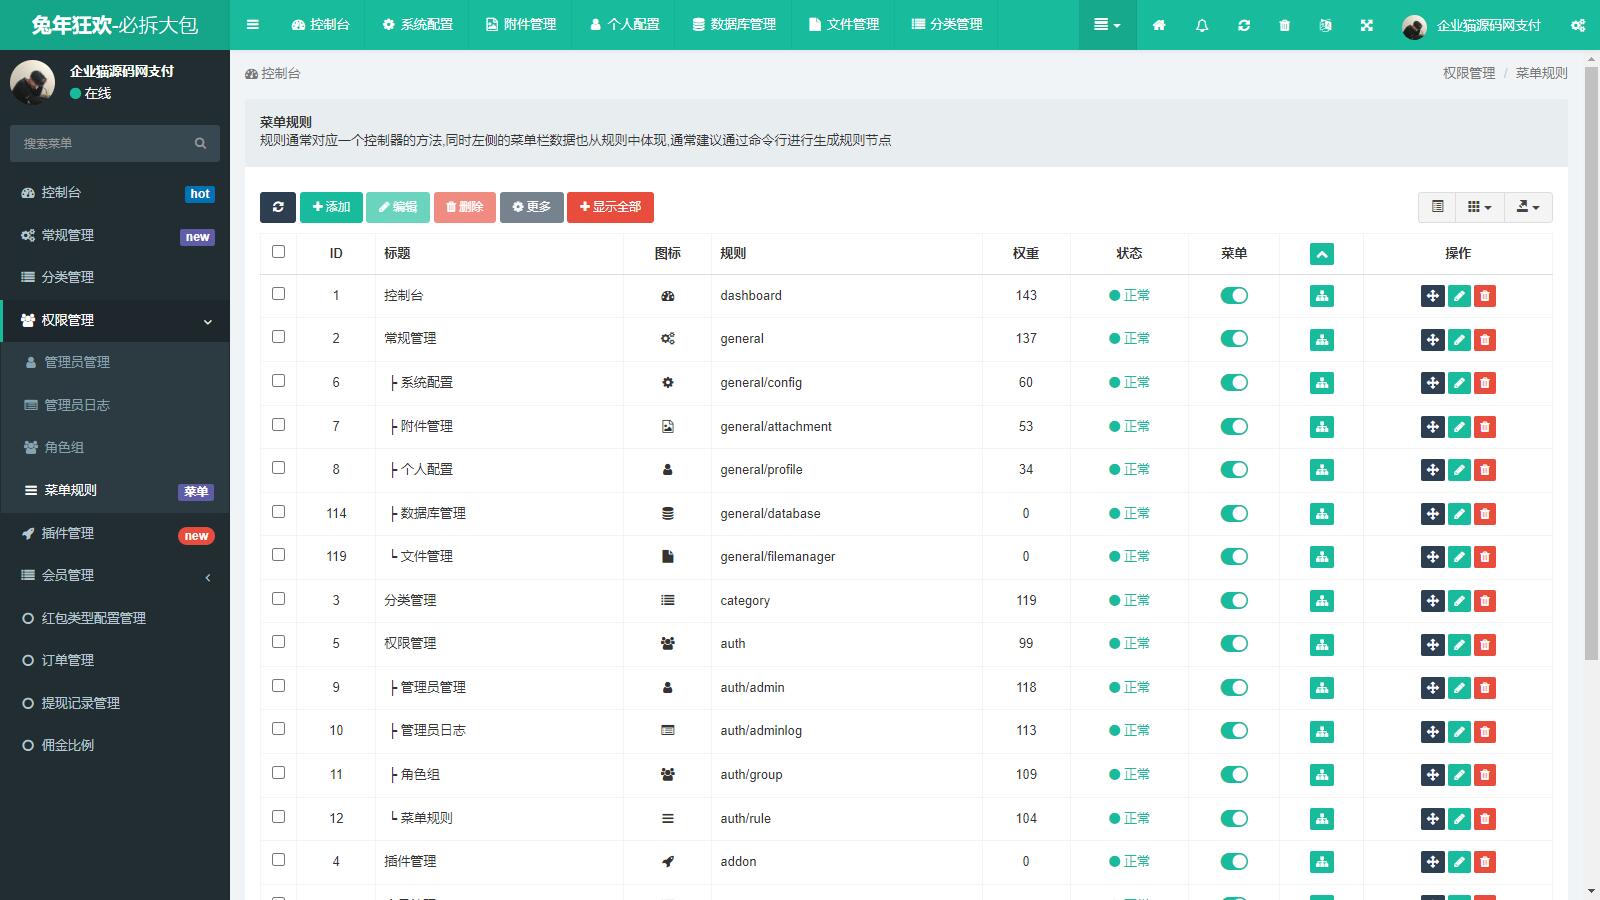
Task: Click the language translate icon in header
Action: click(x=1325, y=25)
